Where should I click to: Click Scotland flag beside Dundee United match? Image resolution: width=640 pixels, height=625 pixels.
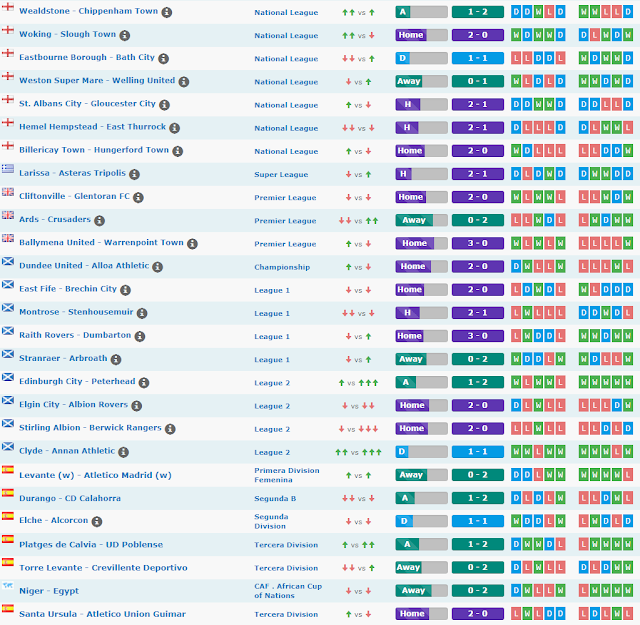click(x=7, y=261)
